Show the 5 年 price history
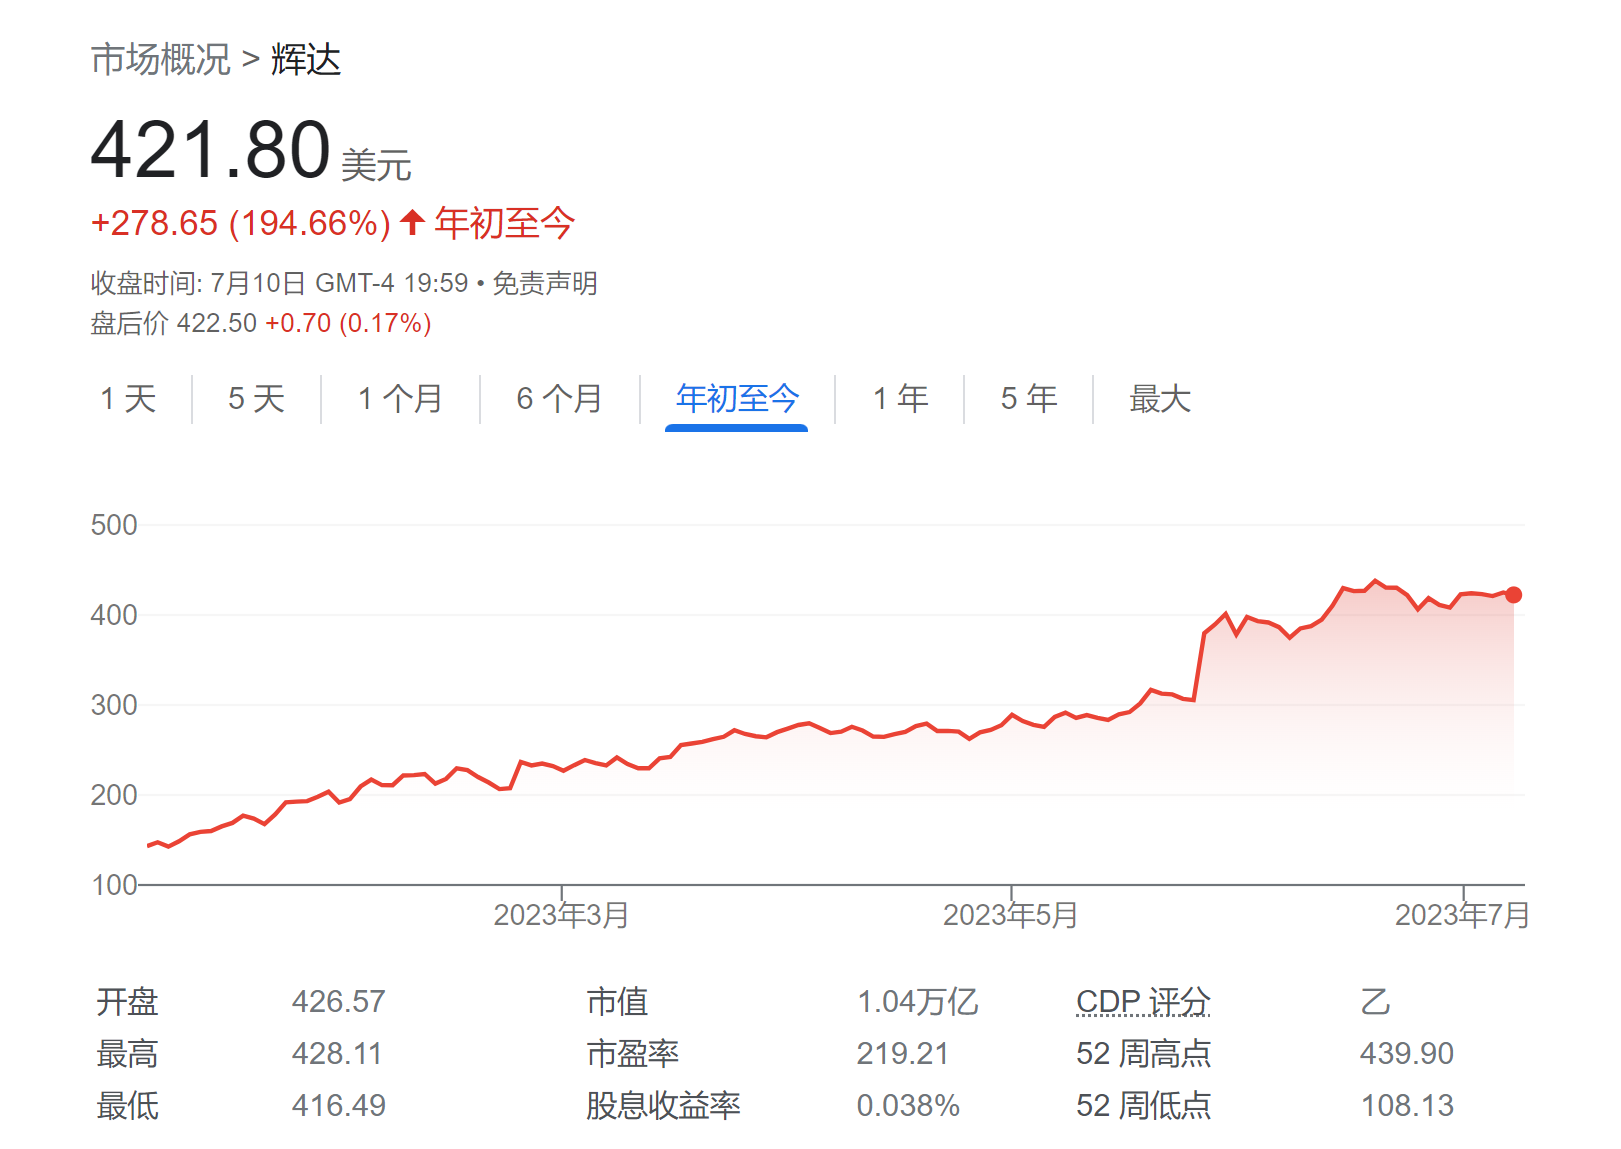 pyautogui.click(x=1028, y=399)
